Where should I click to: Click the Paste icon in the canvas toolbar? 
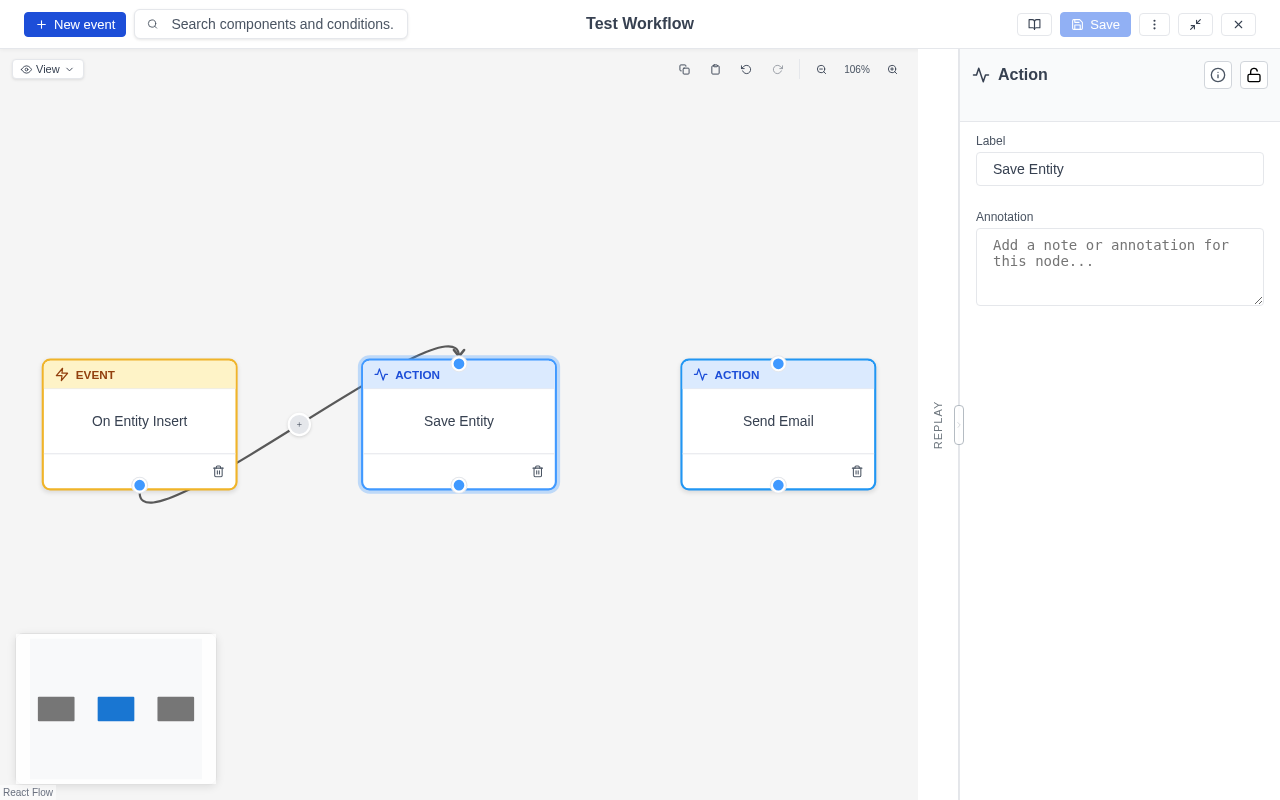[x=716, y=69]
